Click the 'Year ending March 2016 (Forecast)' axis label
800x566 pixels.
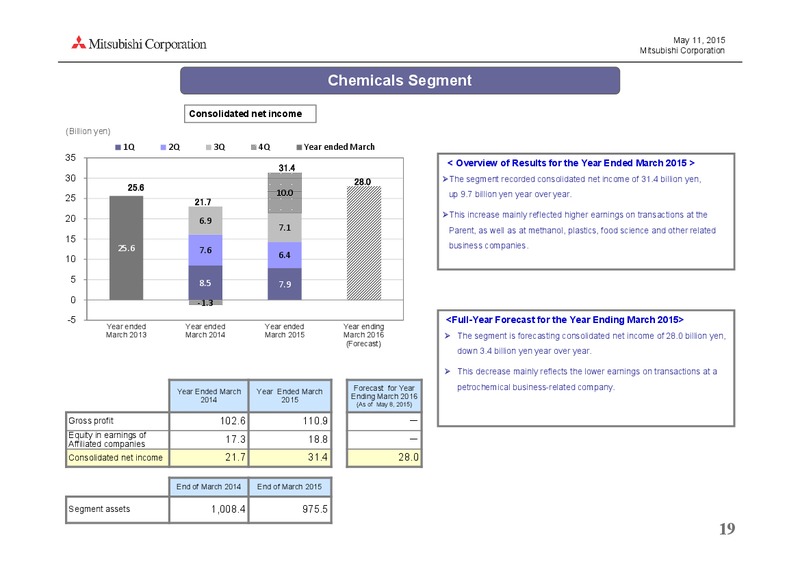tap(363, 335)
